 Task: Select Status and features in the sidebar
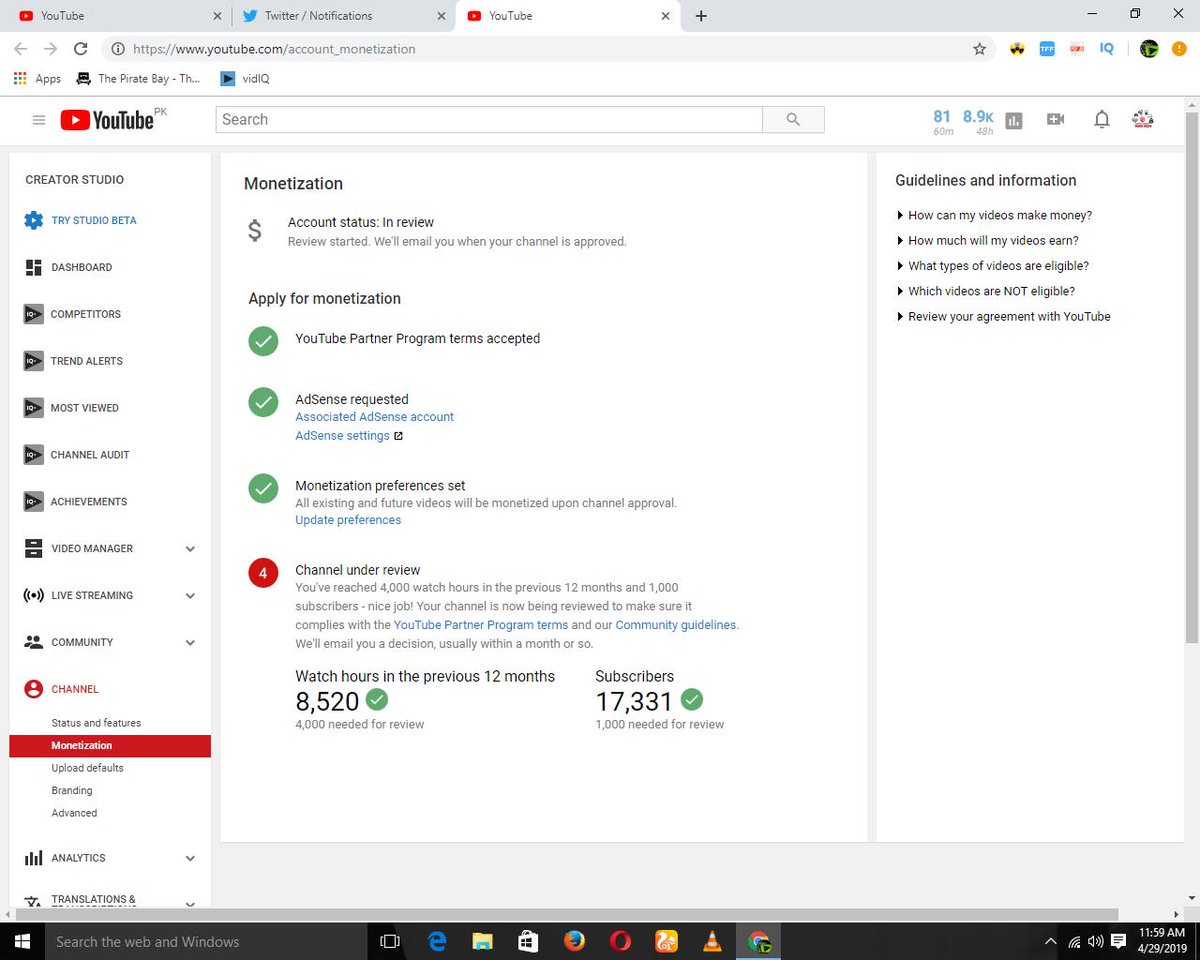click(x=96, y=723)
